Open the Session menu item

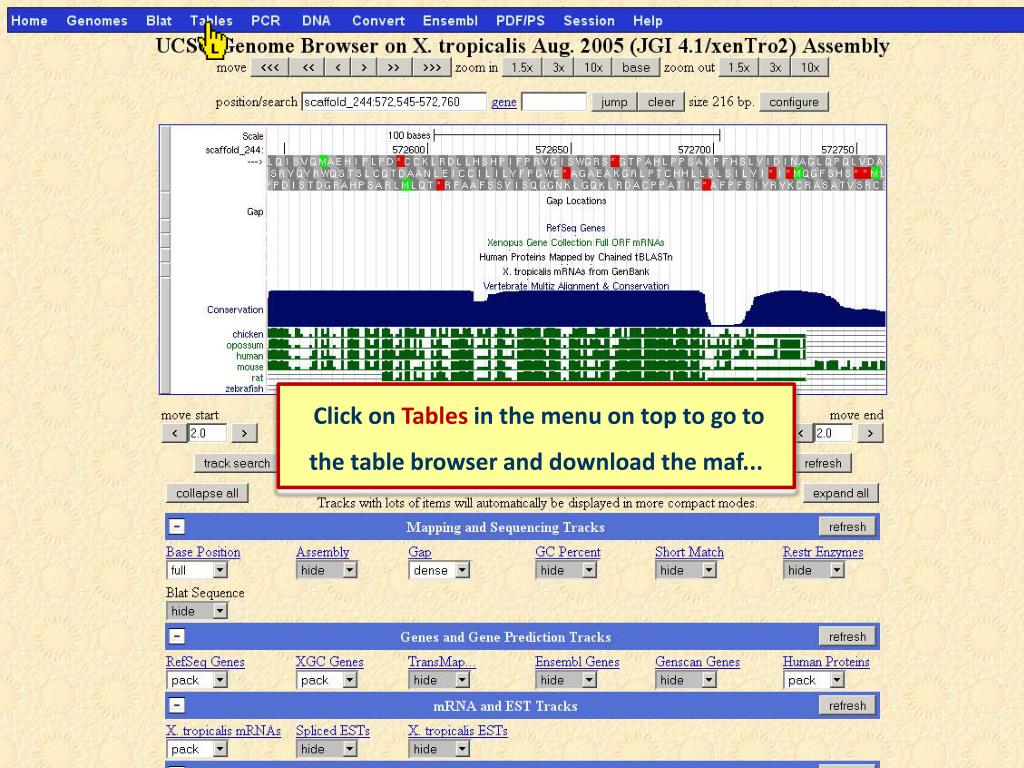coord(589,21)
